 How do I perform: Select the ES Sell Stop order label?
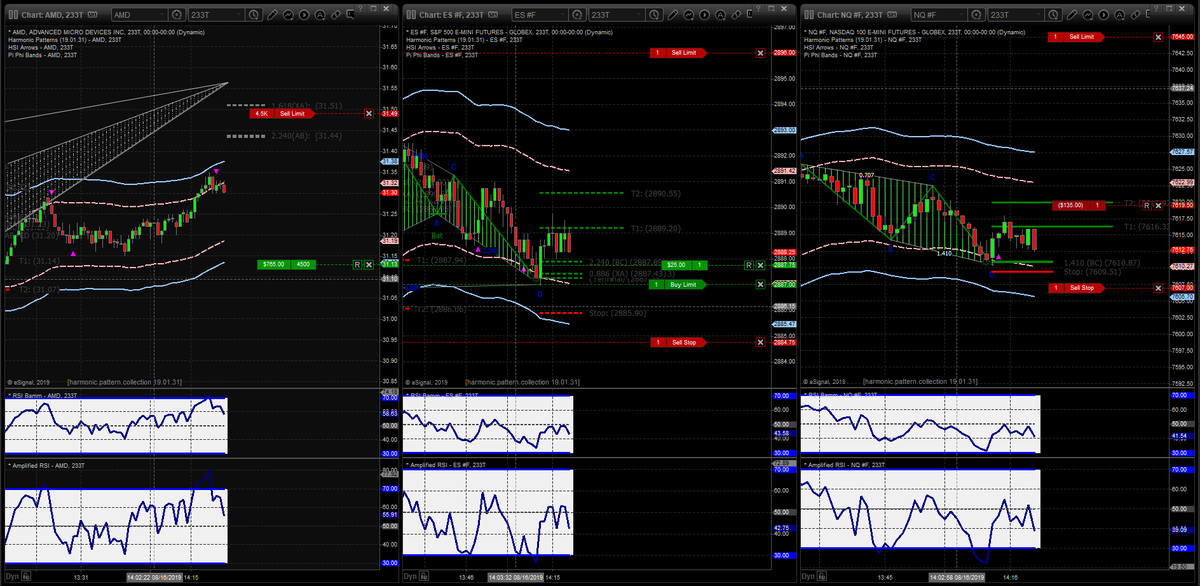677,342
